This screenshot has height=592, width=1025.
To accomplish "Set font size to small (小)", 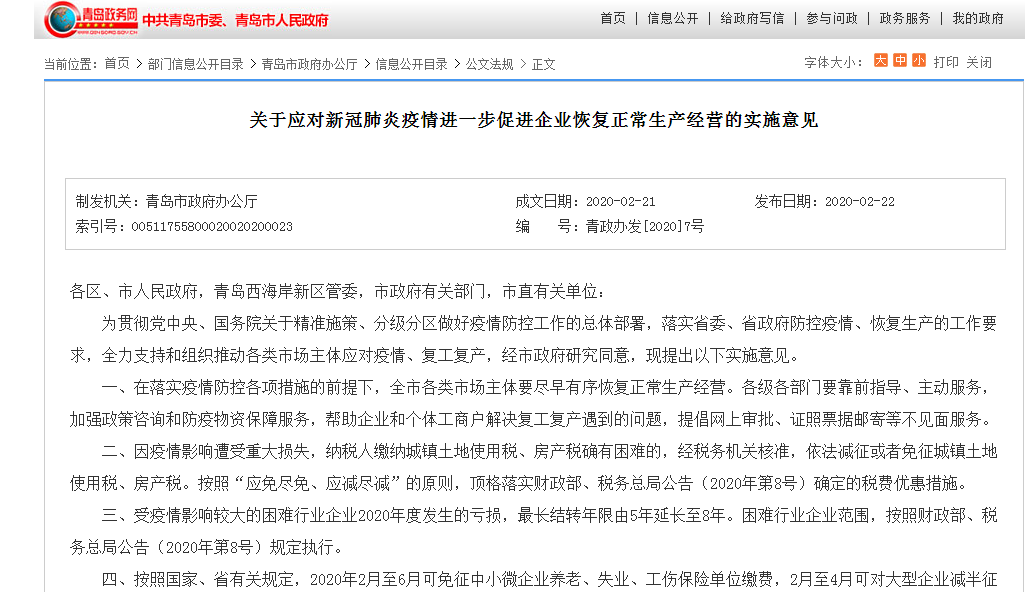I will click(919, 61).
